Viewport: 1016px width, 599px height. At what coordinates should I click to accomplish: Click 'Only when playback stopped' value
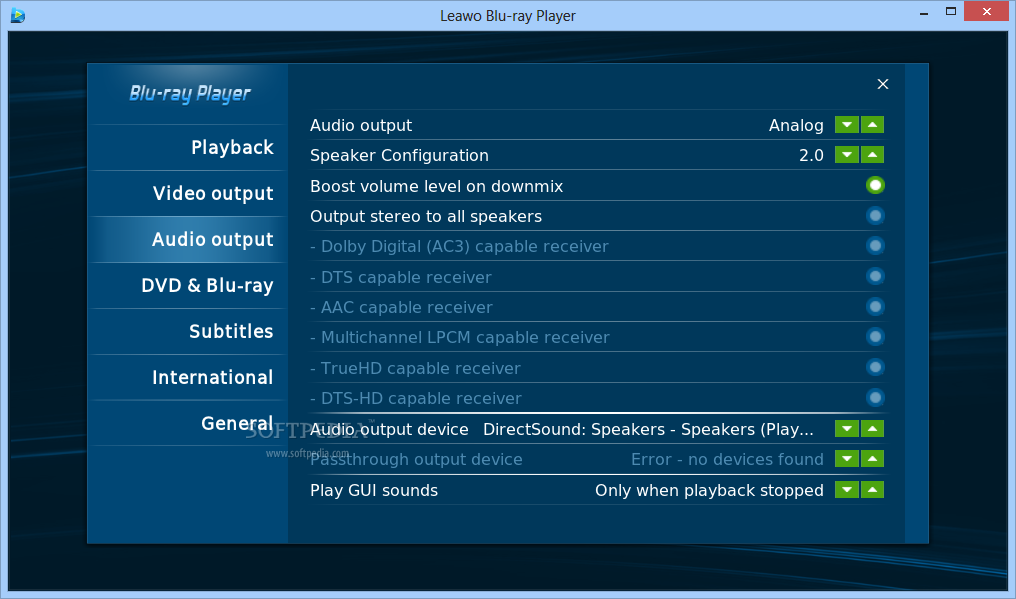709,491
